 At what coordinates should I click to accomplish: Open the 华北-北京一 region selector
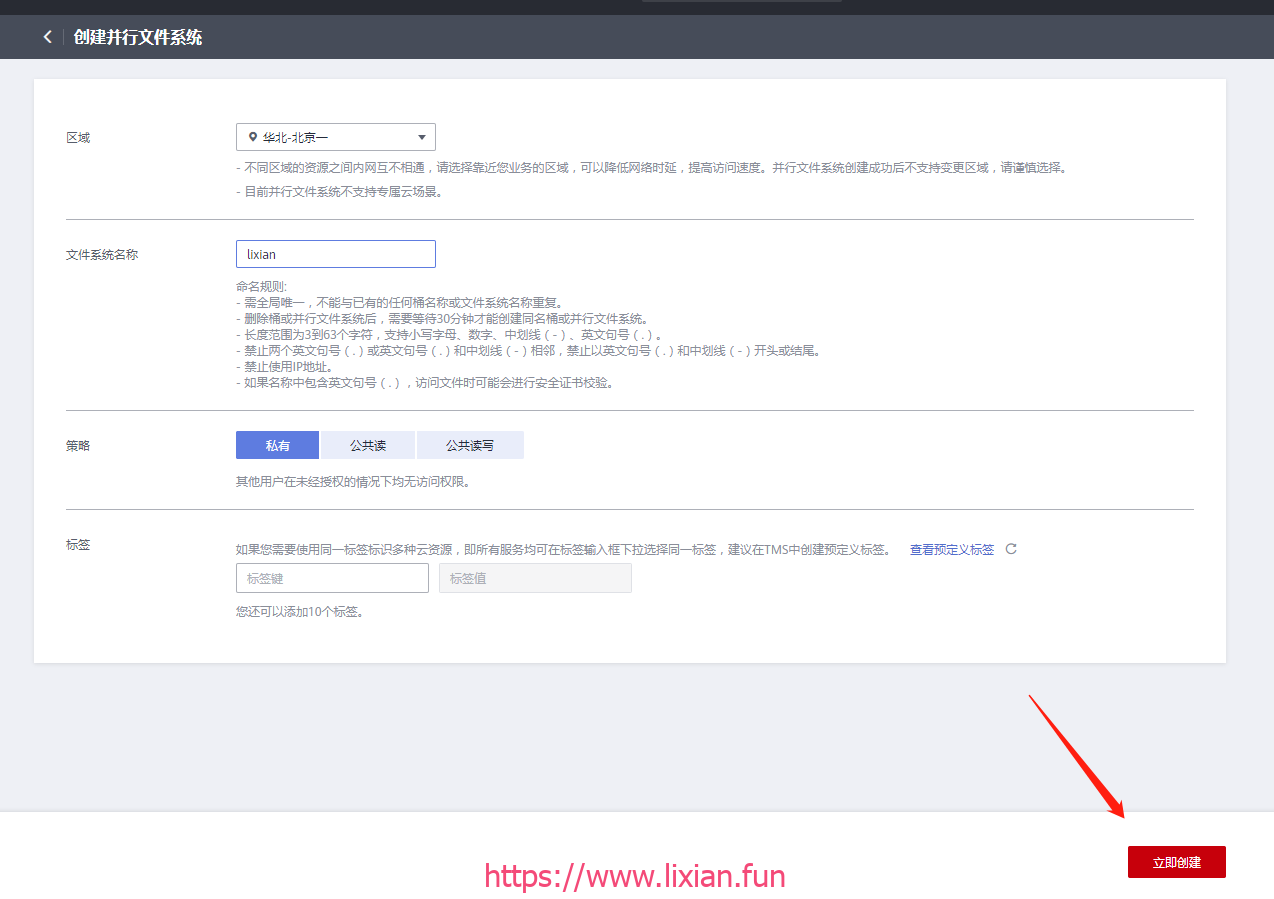pos(335,137)
